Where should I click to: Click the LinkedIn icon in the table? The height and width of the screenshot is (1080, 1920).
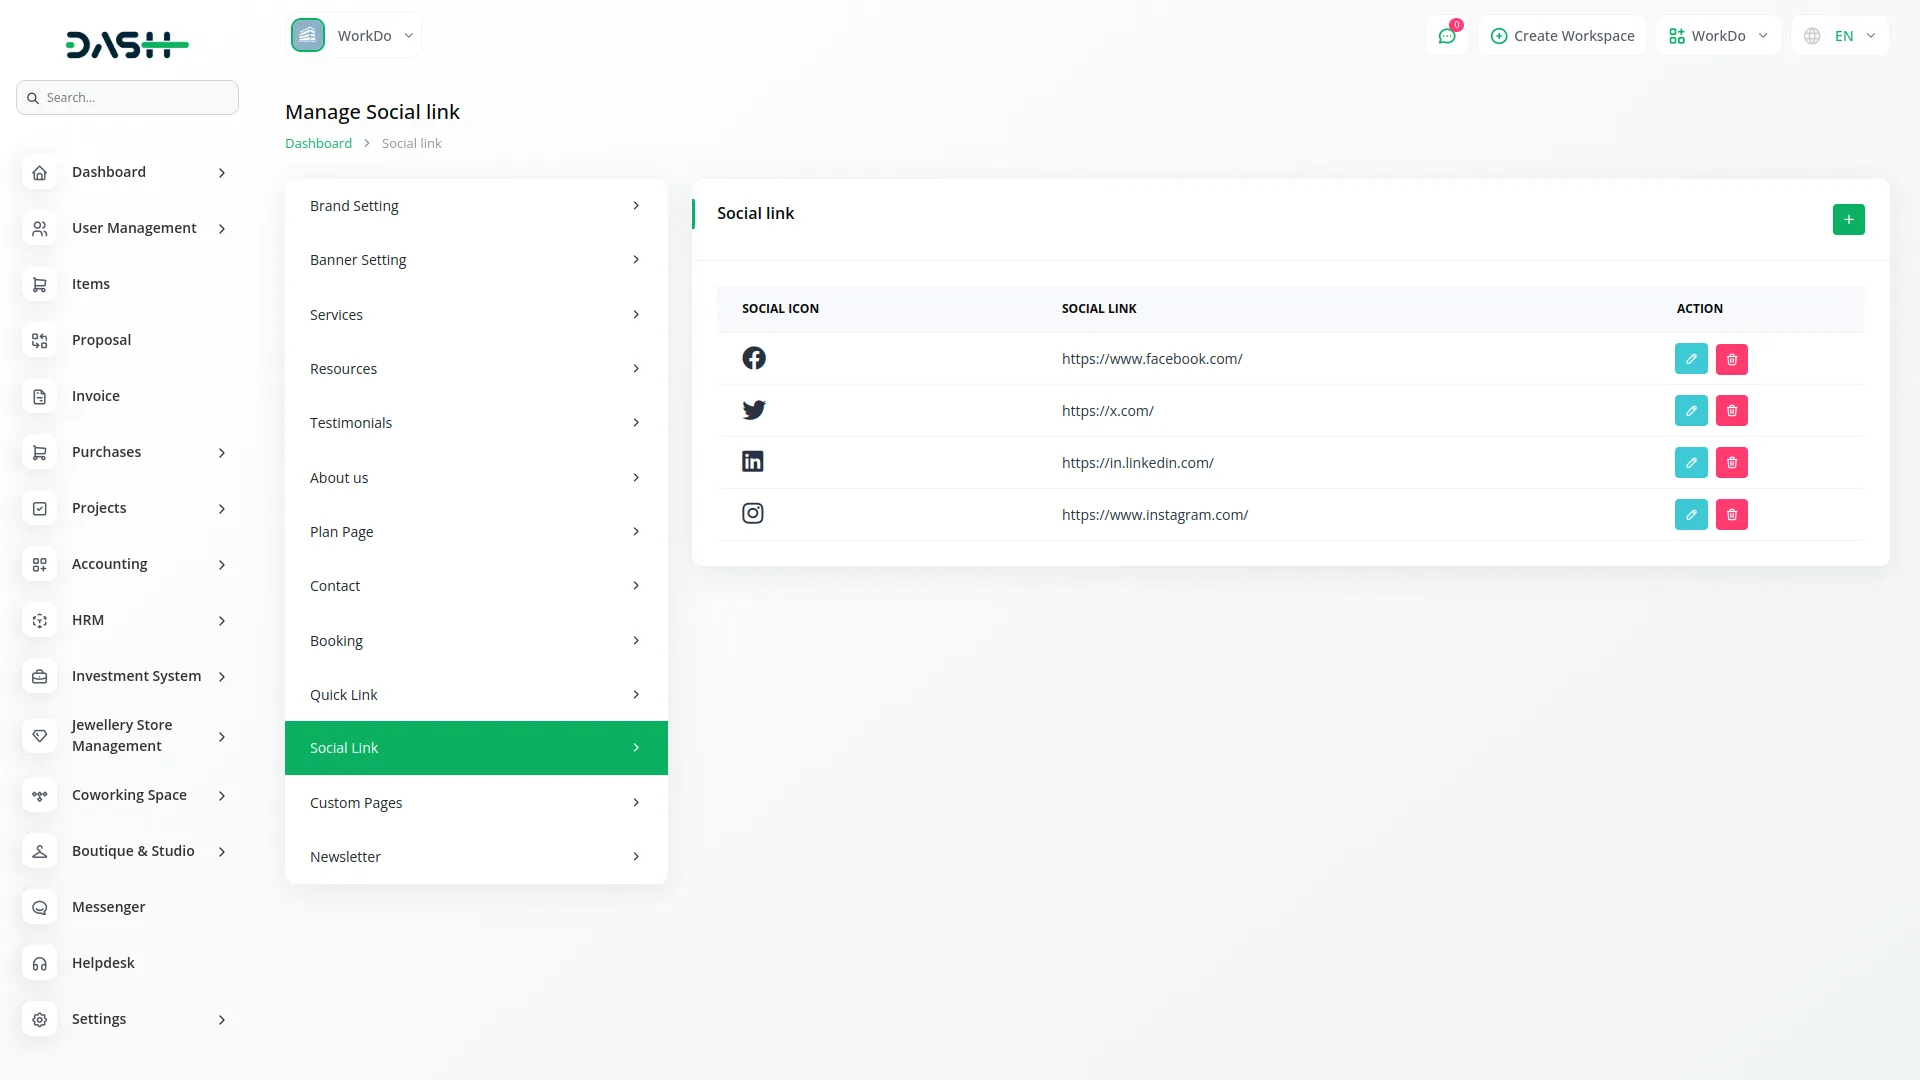(753, 461)
